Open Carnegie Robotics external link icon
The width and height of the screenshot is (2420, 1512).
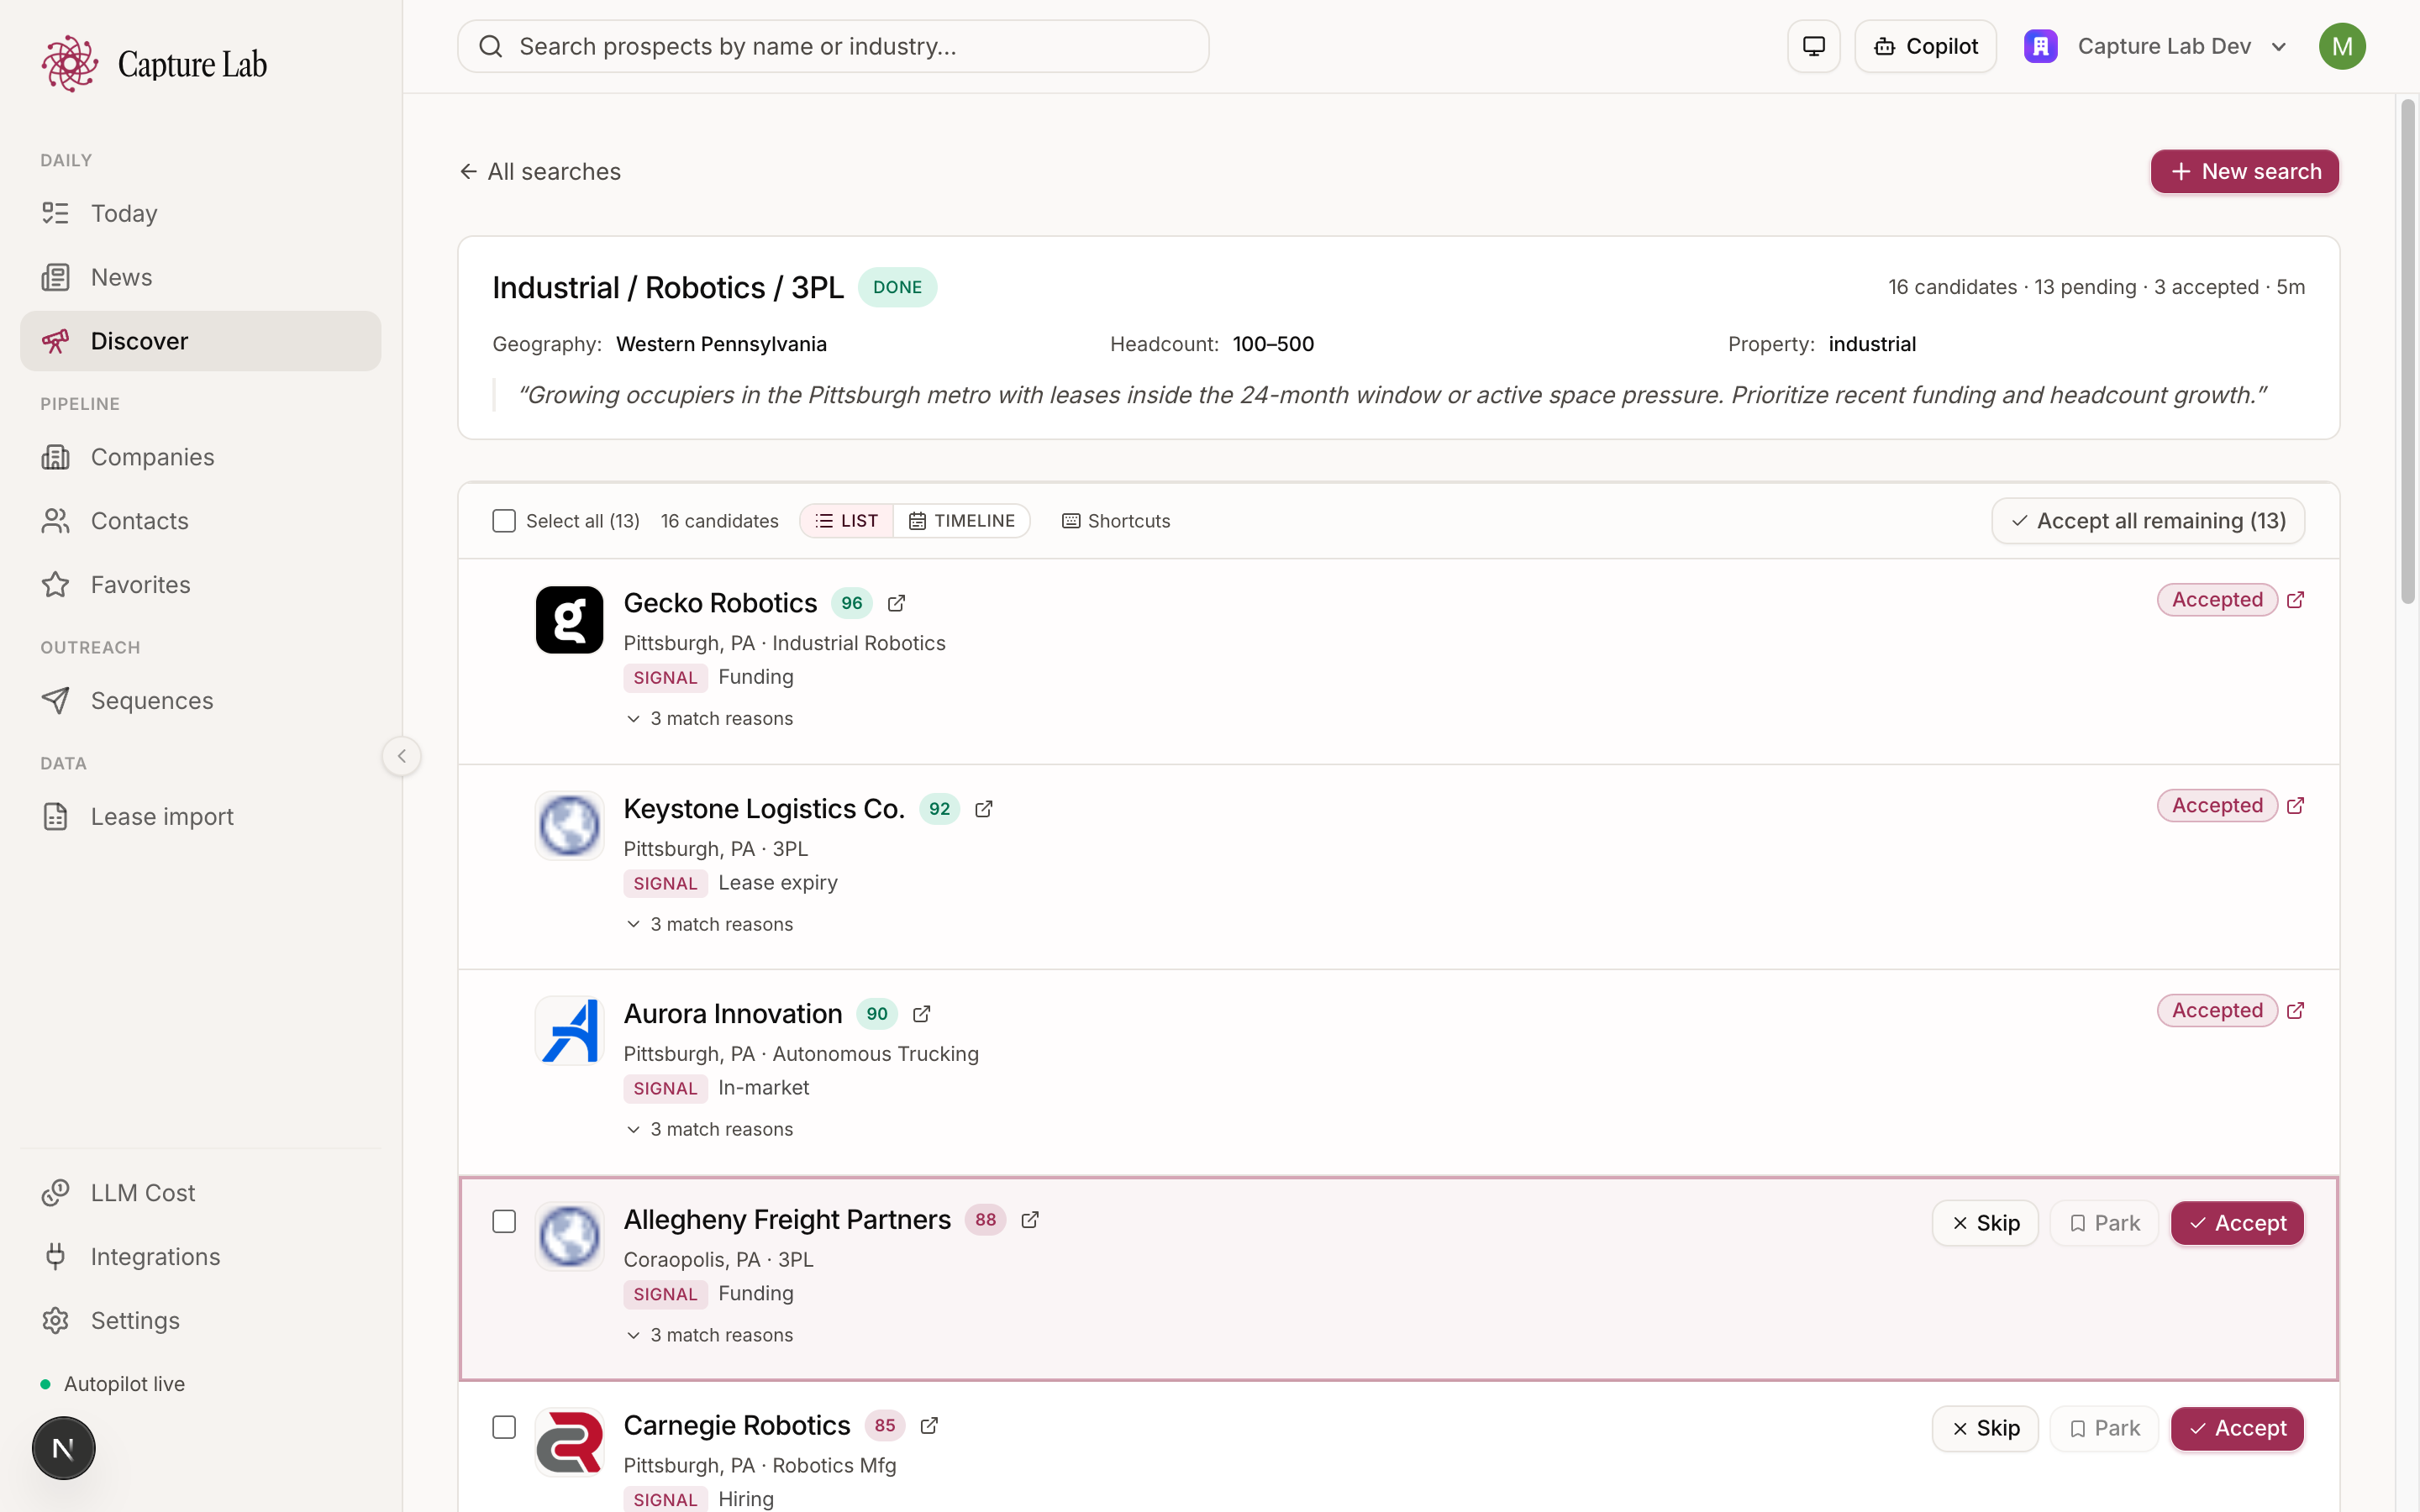[x=929, y=1426]
